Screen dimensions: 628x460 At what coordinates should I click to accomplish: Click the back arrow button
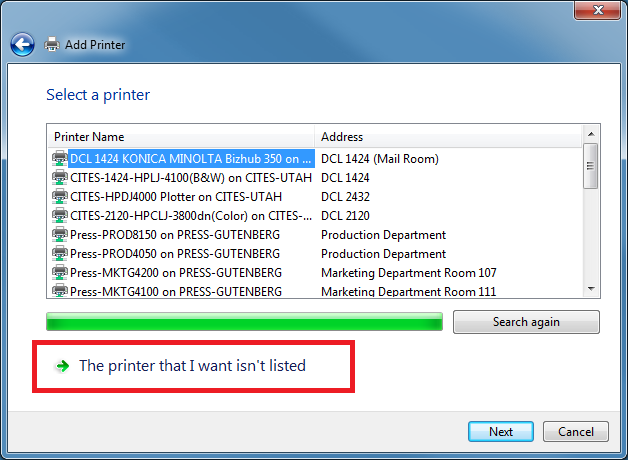(22, 45)
